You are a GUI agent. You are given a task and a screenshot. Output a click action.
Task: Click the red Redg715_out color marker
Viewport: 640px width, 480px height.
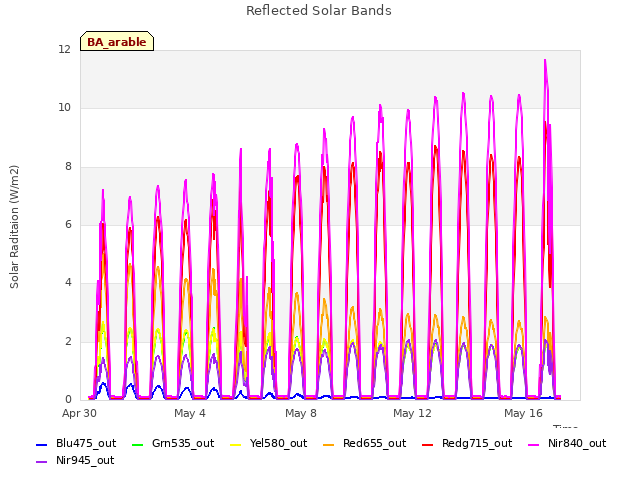[428, 444]
